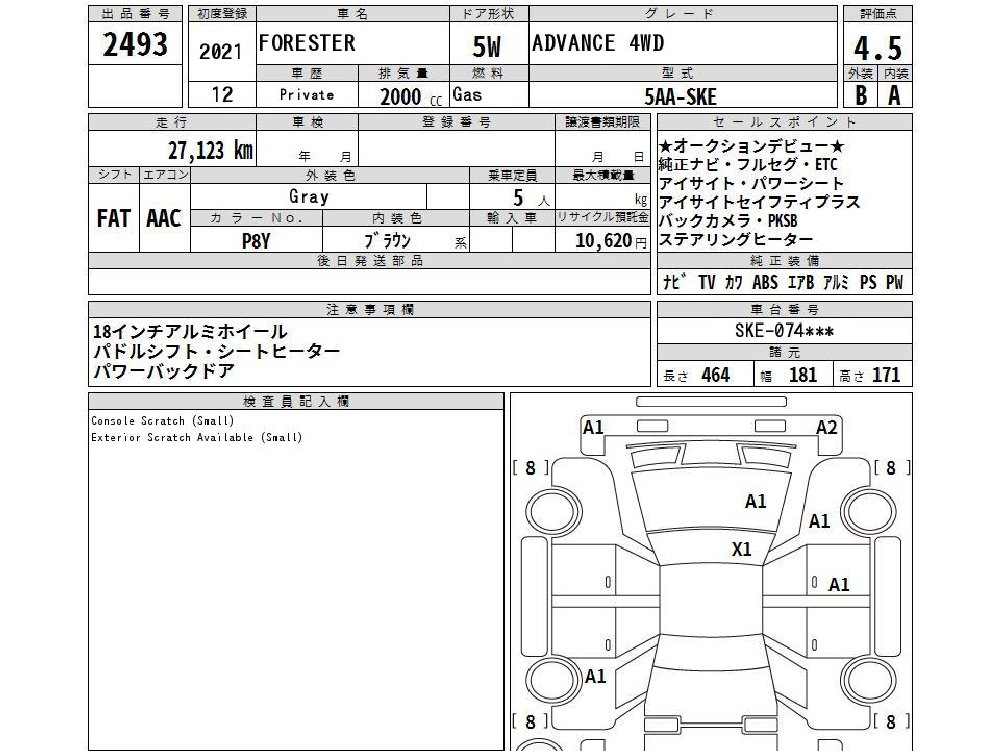
Task: Click the リサイクル預託金 header cell
Action: pos(603,218)
